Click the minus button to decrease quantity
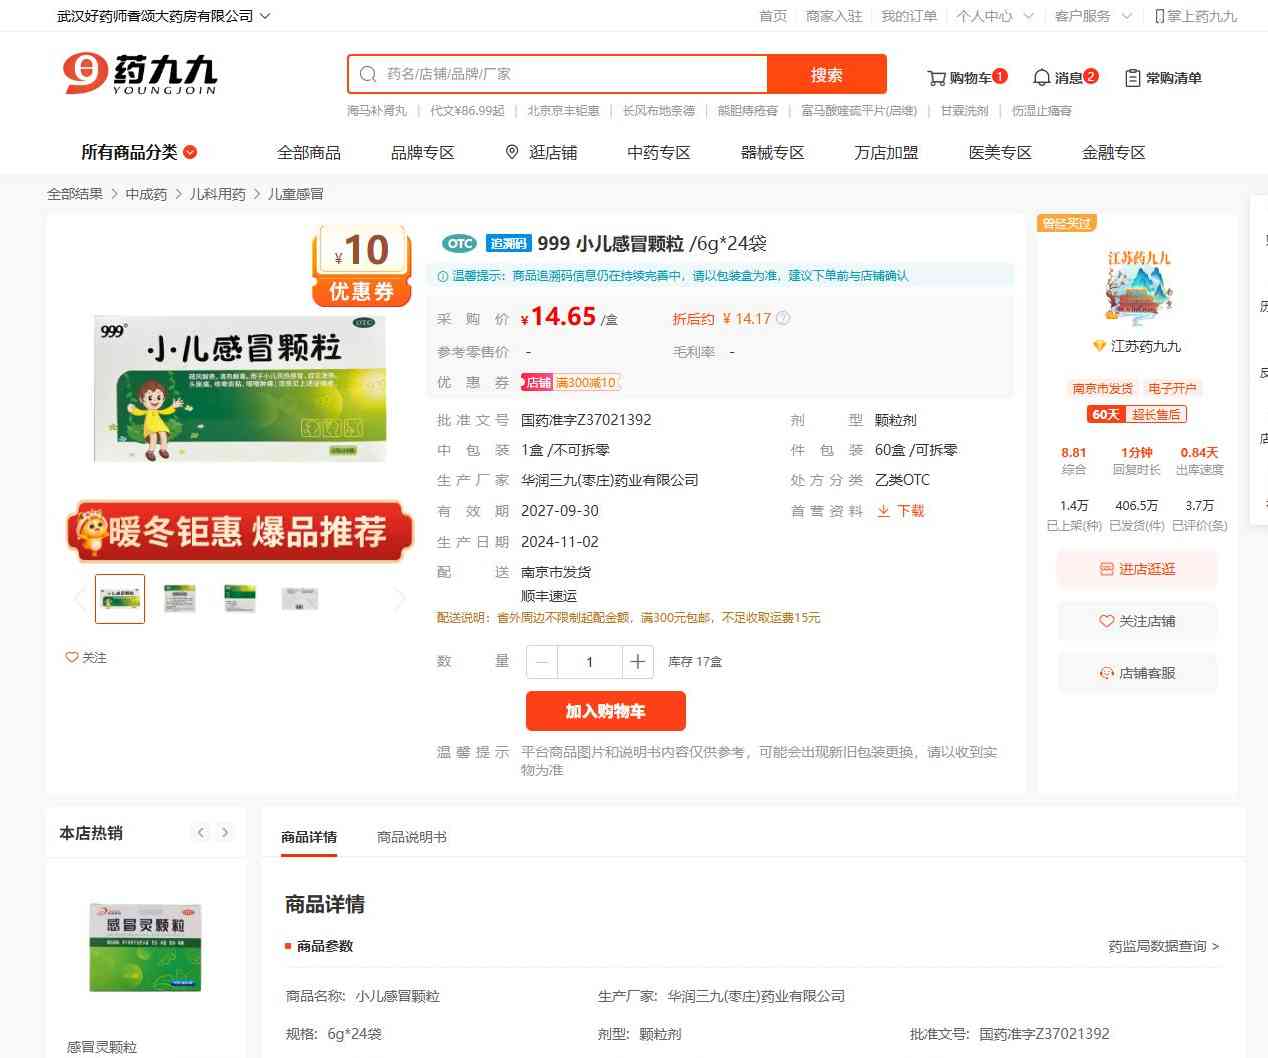 (x=542, y=662)
